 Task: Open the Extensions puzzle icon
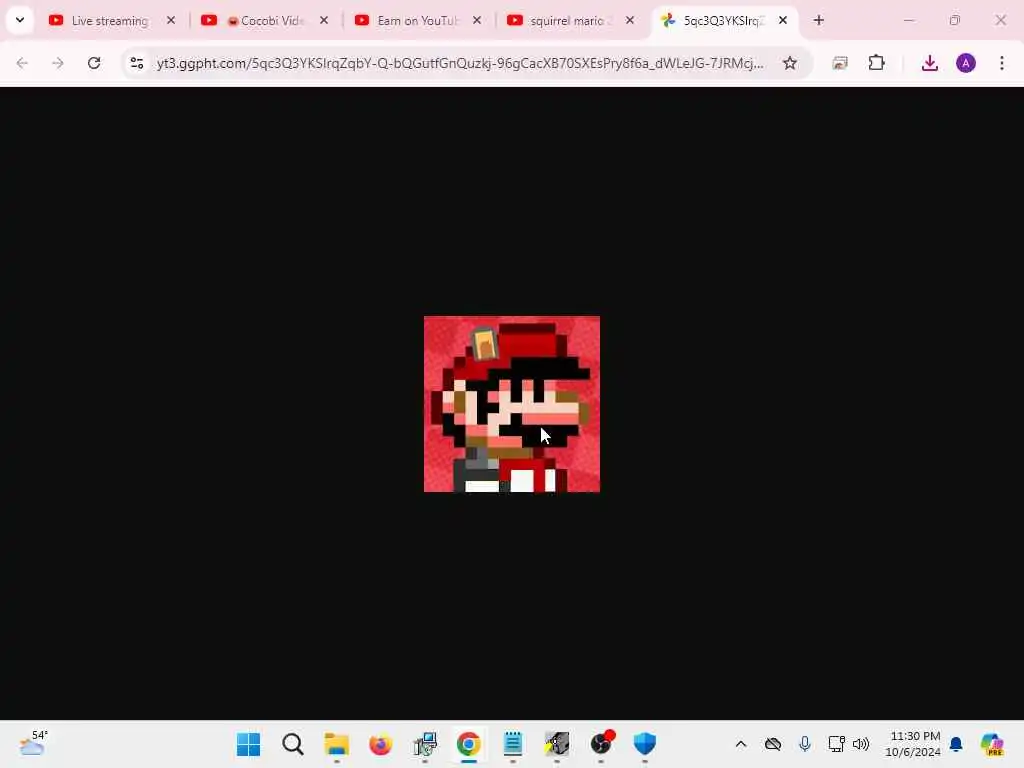coord(876,63)
